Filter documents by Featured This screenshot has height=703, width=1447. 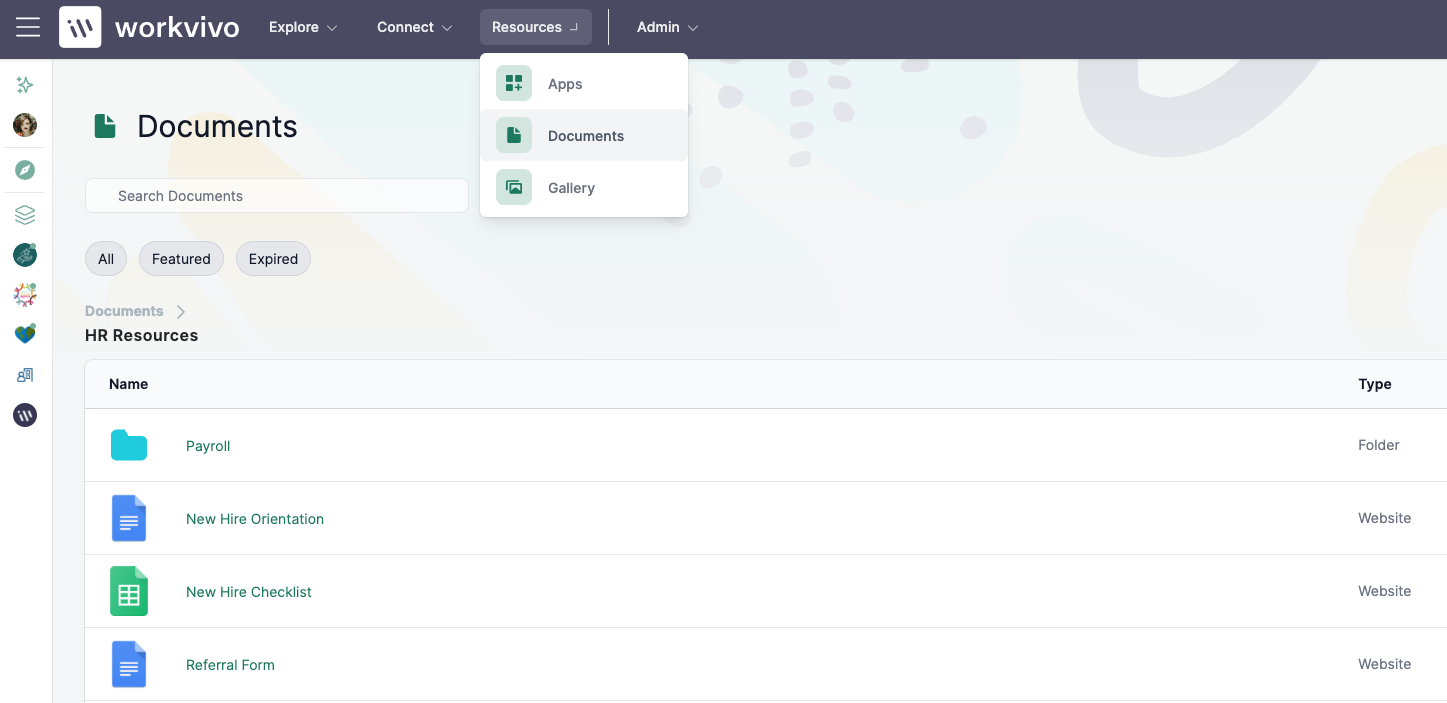(181, 259)
